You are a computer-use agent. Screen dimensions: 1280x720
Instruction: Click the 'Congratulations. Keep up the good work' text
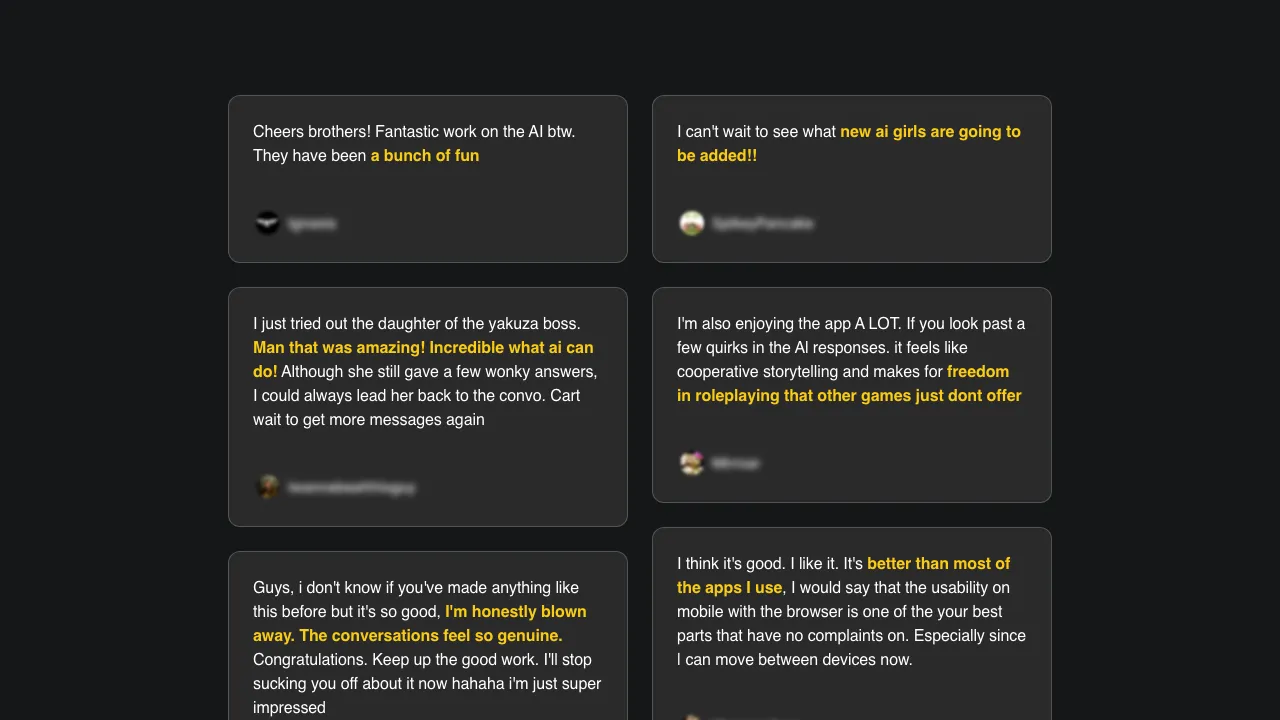(x=395, y=660)
